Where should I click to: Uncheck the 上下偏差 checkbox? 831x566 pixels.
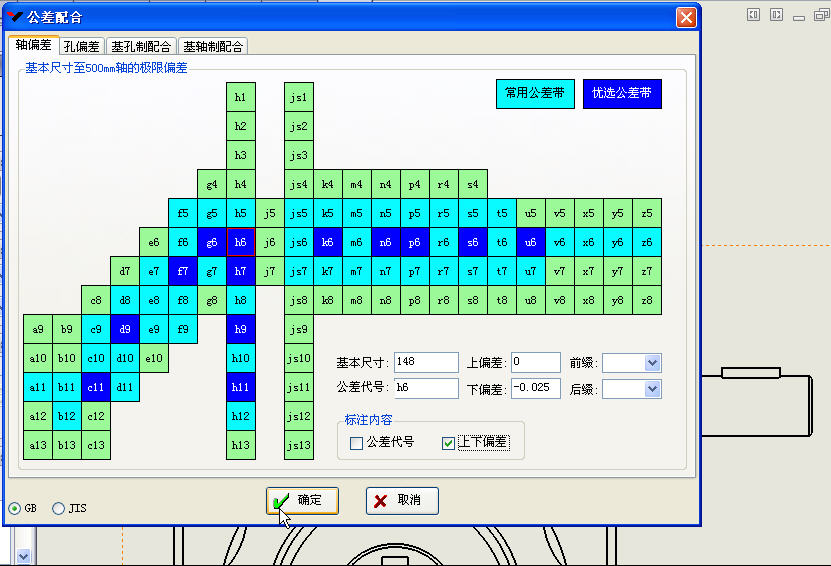coord(448,443)
